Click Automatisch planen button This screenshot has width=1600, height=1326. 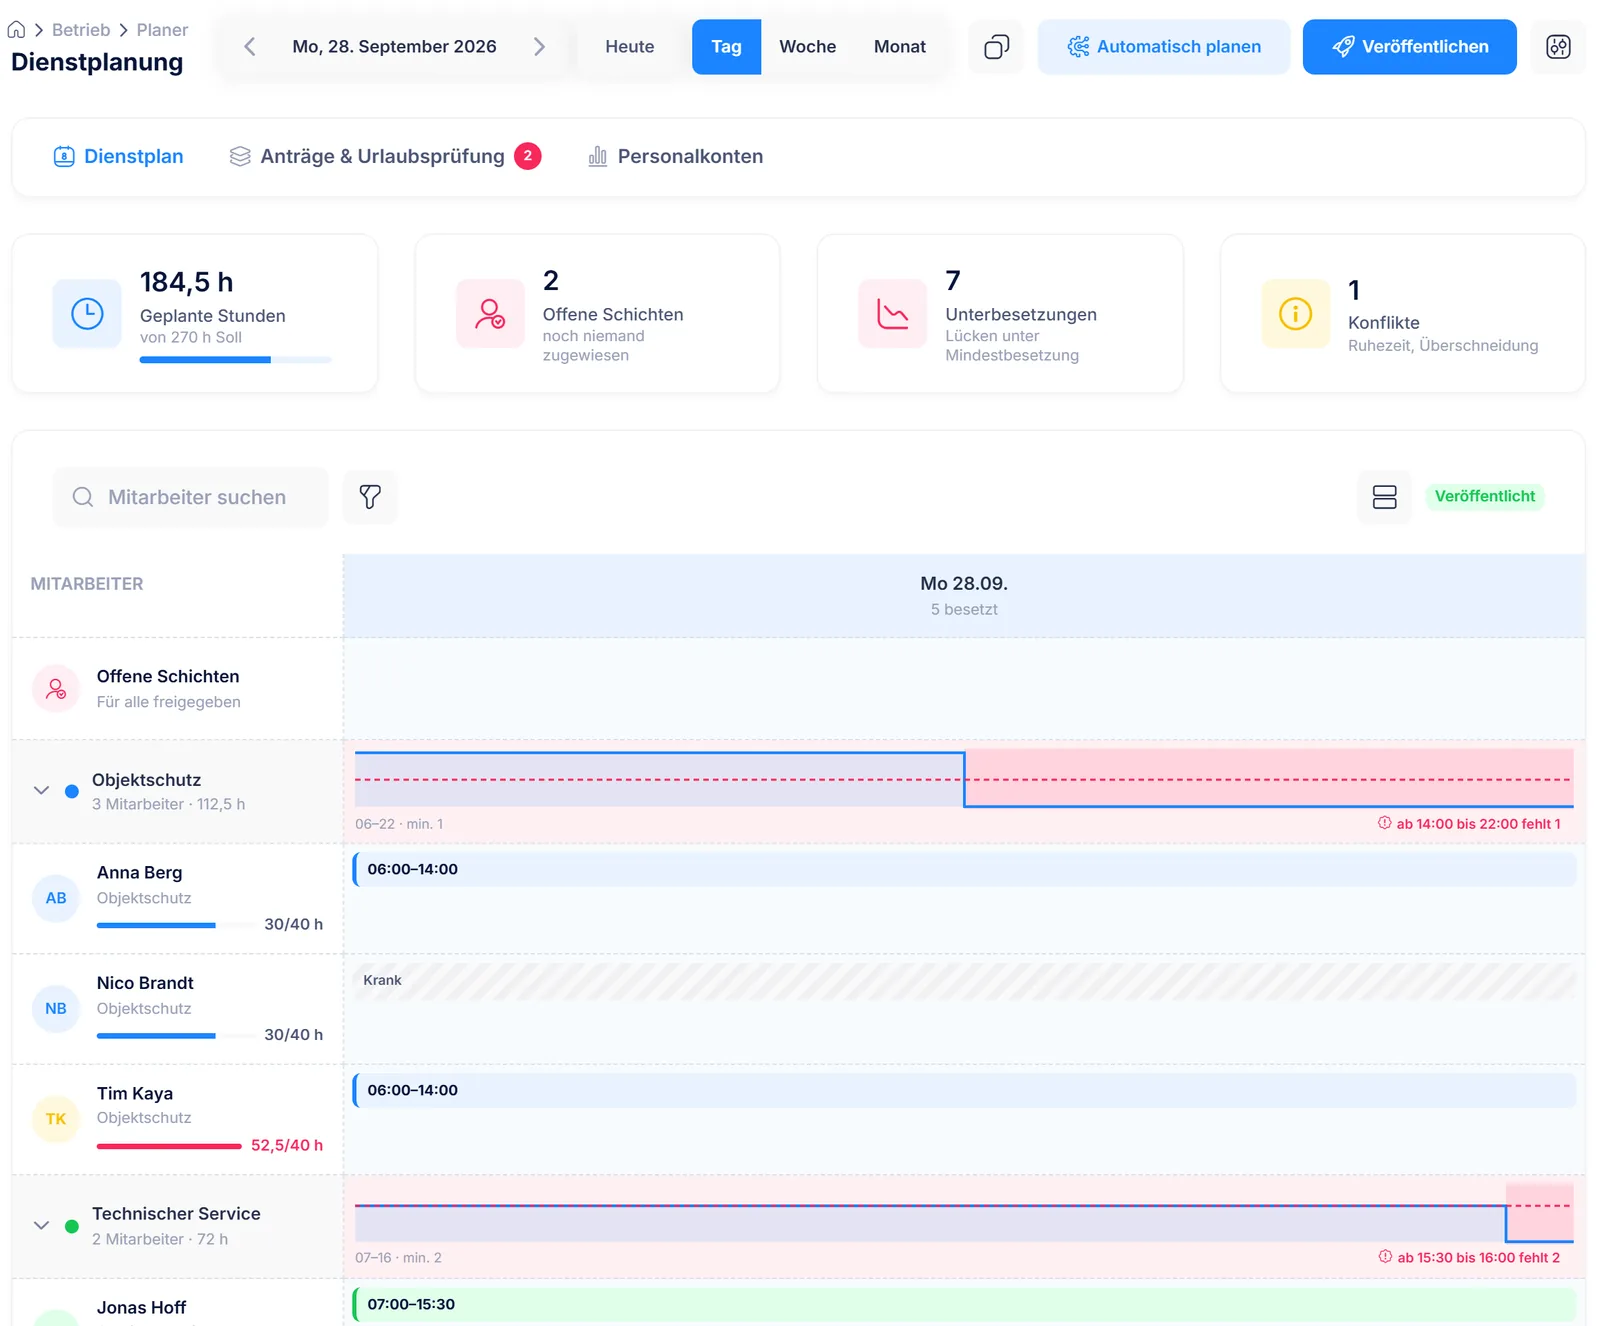click(1164, 47)
